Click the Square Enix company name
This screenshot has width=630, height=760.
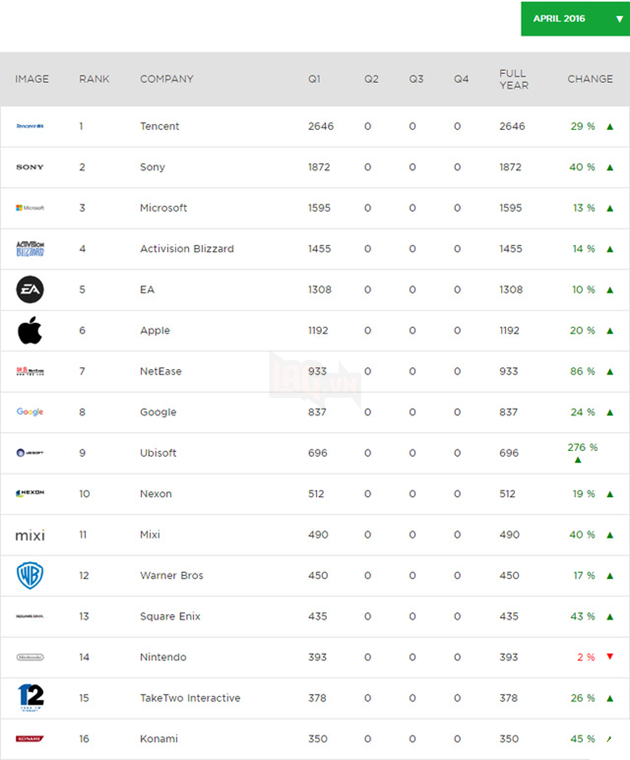(170, 616)
